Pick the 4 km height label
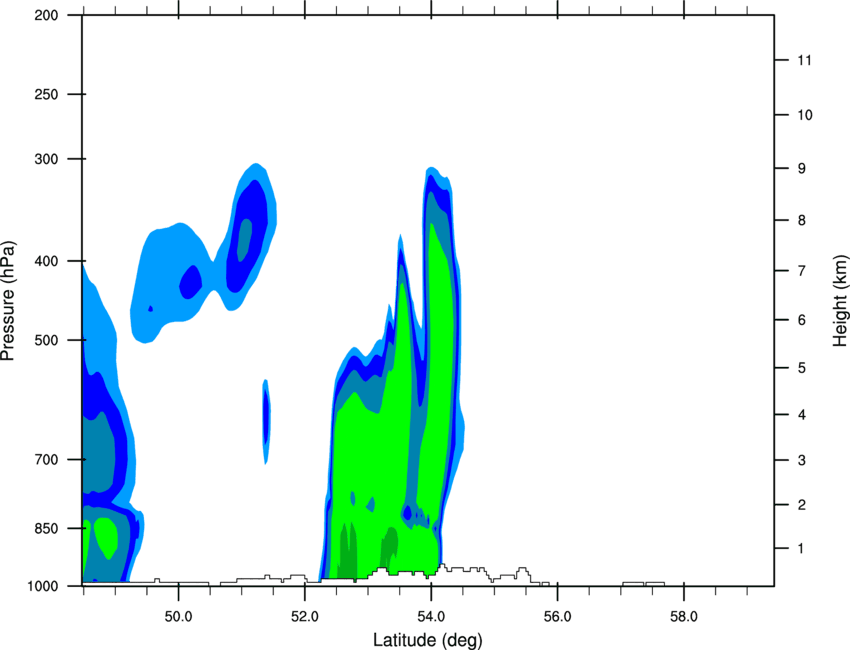The width and height of the screenshot is (850, 650). point(802,415)
